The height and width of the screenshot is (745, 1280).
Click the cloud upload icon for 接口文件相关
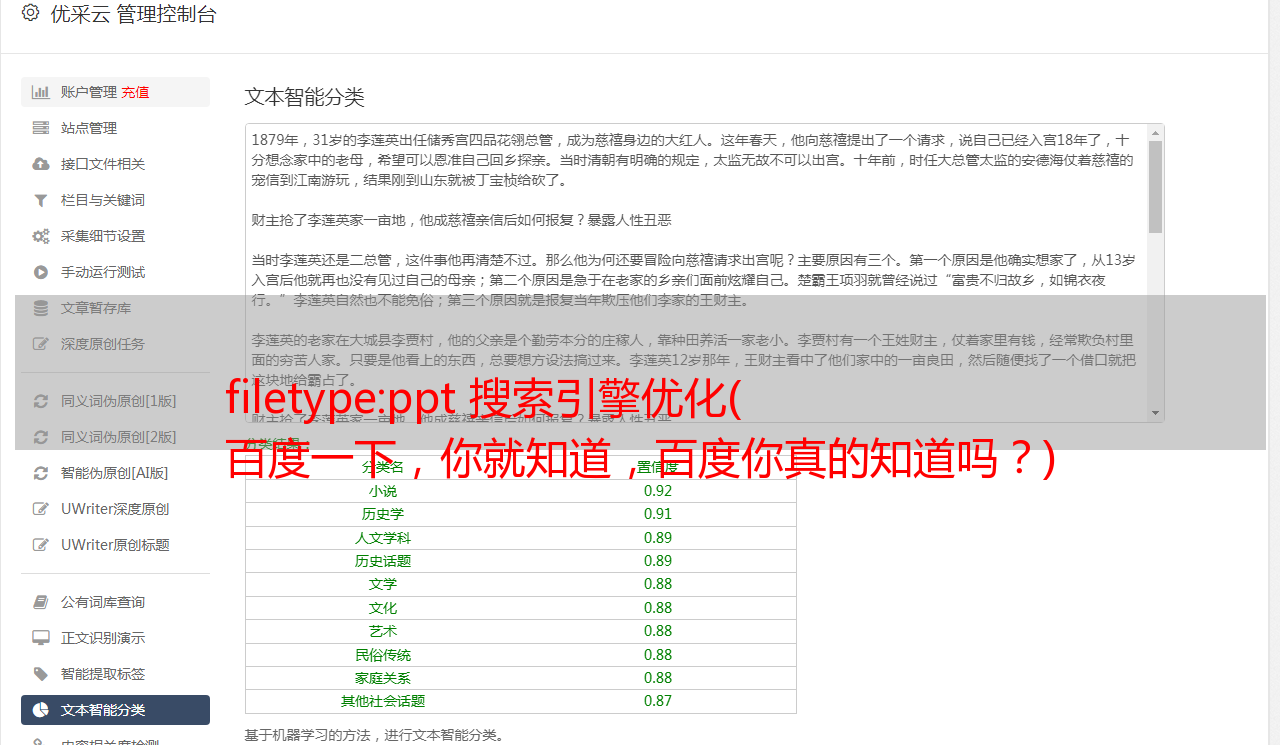click(x=41, y=164)
